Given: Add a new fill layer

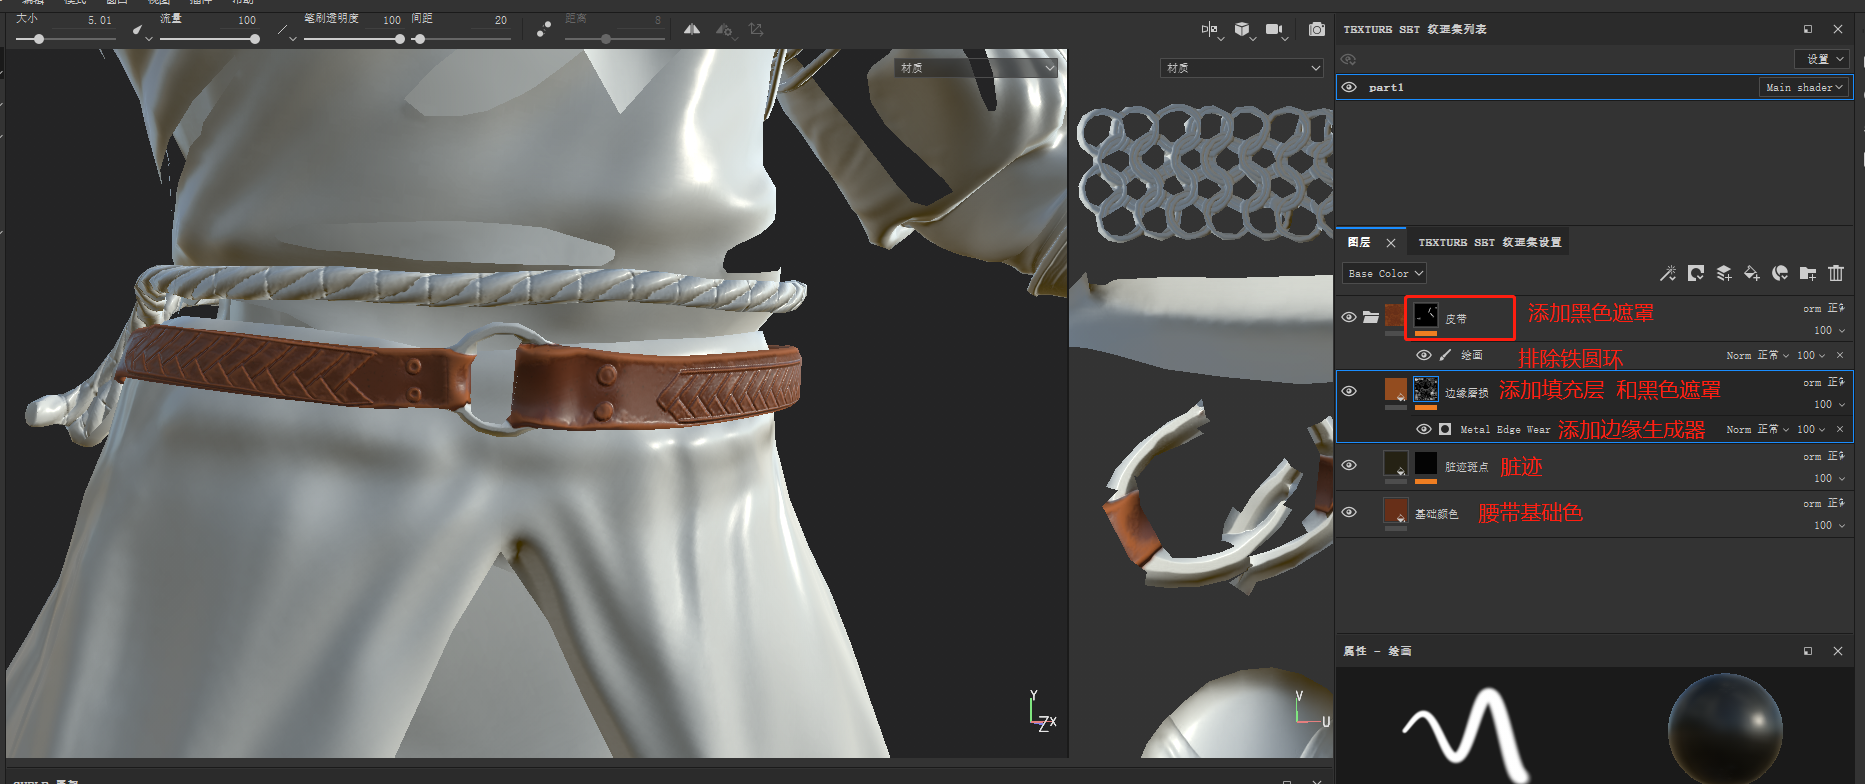Looking at the screenshot, I should click(x=1752, y=273).
